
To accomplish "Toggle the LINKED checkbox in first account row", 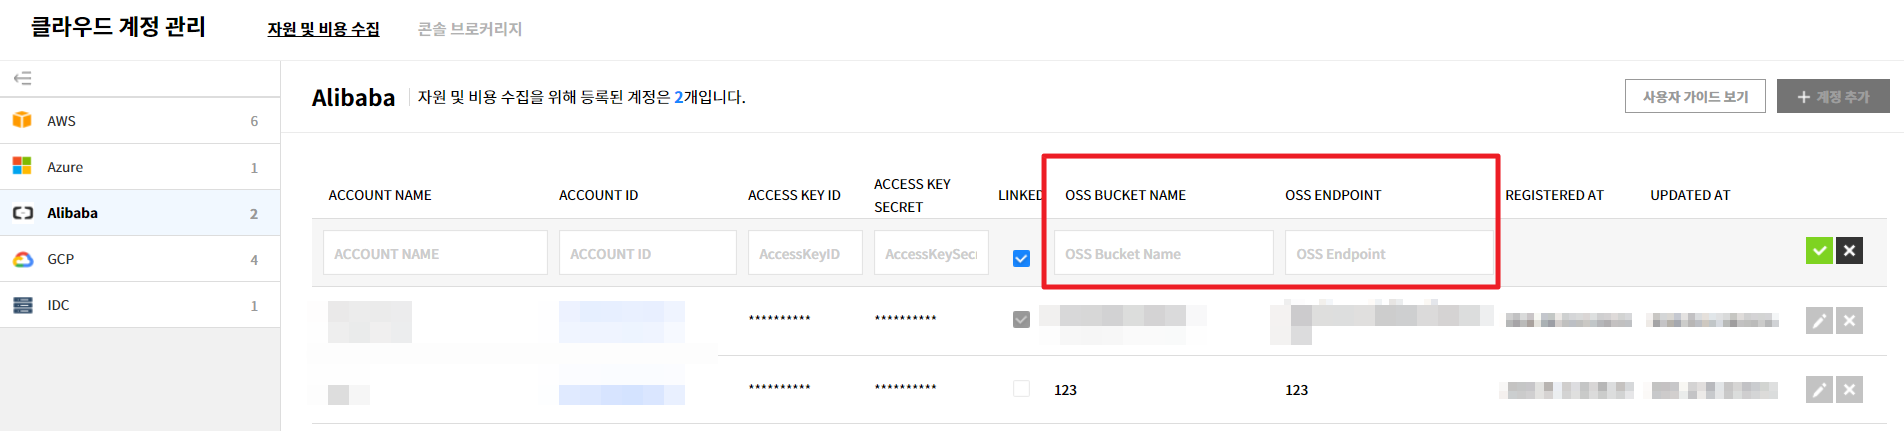I will click(x=1021, y=319).
